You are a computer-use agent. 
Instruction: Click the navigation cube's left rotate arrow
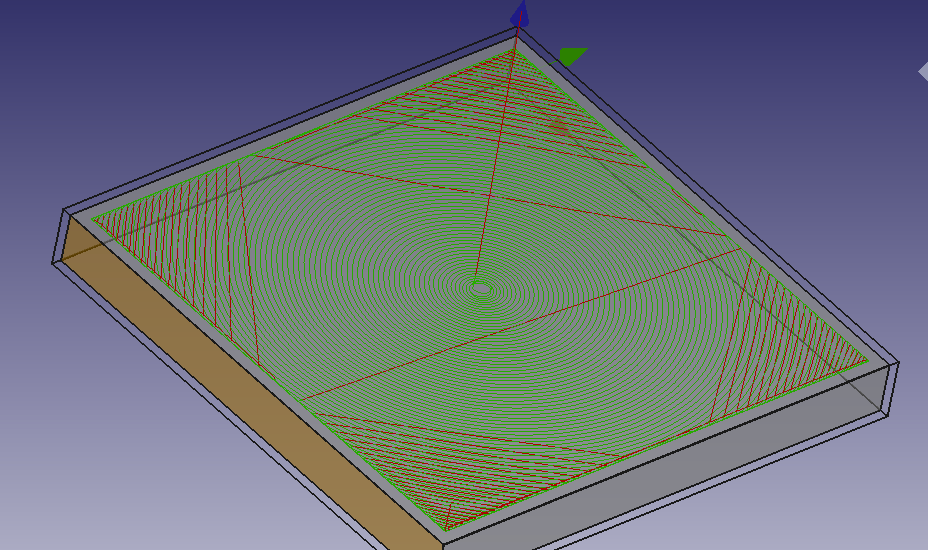point(923,72)
